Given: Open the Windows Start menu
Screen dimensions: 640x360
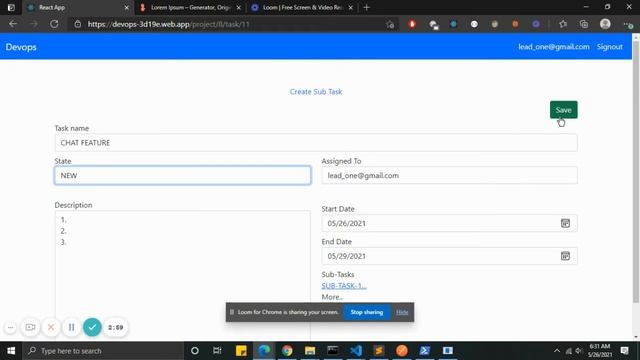Looking at the screenshot, I should point(11,351).
